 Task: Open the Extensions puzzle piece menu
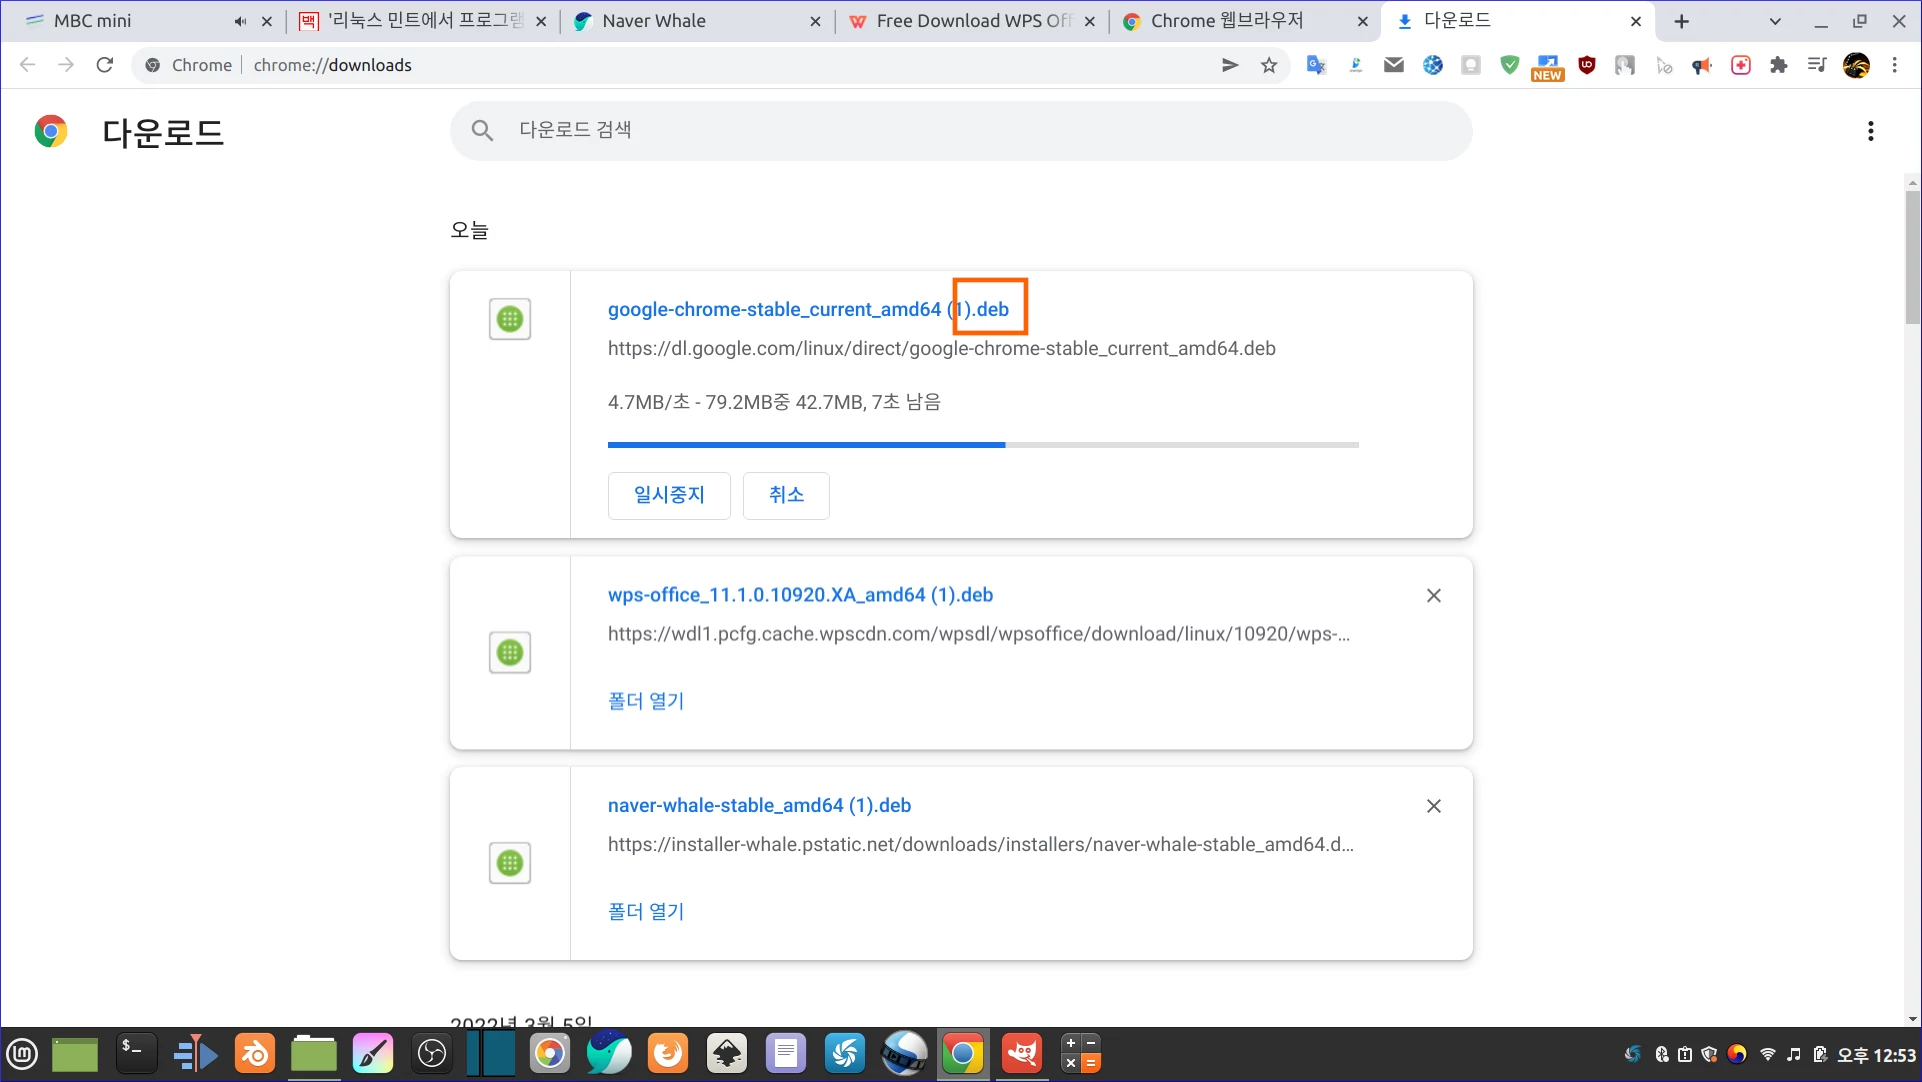(x=1779, y=65)
